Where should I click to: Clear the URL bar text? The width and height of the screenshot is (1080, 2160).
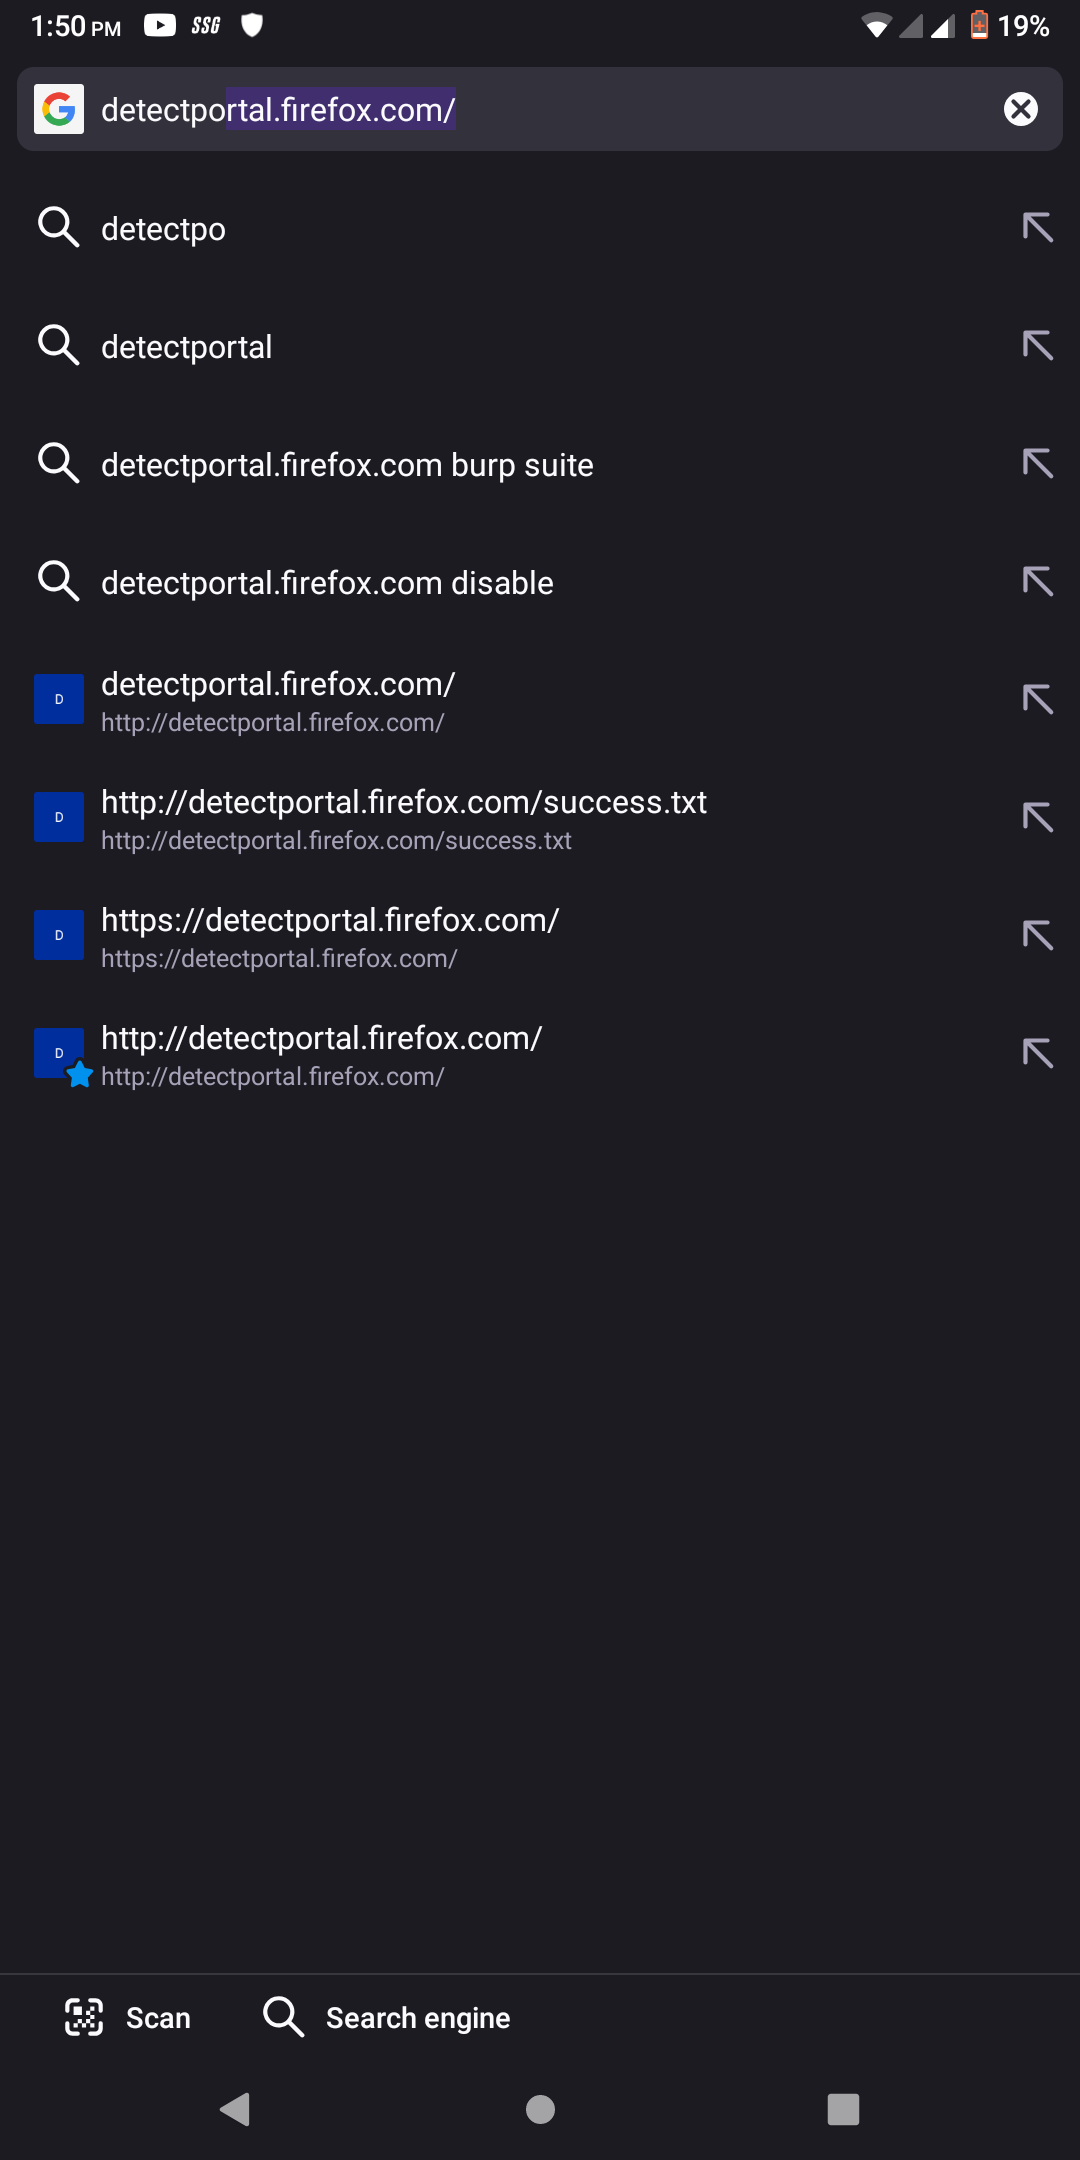[x=1020, y=109]
